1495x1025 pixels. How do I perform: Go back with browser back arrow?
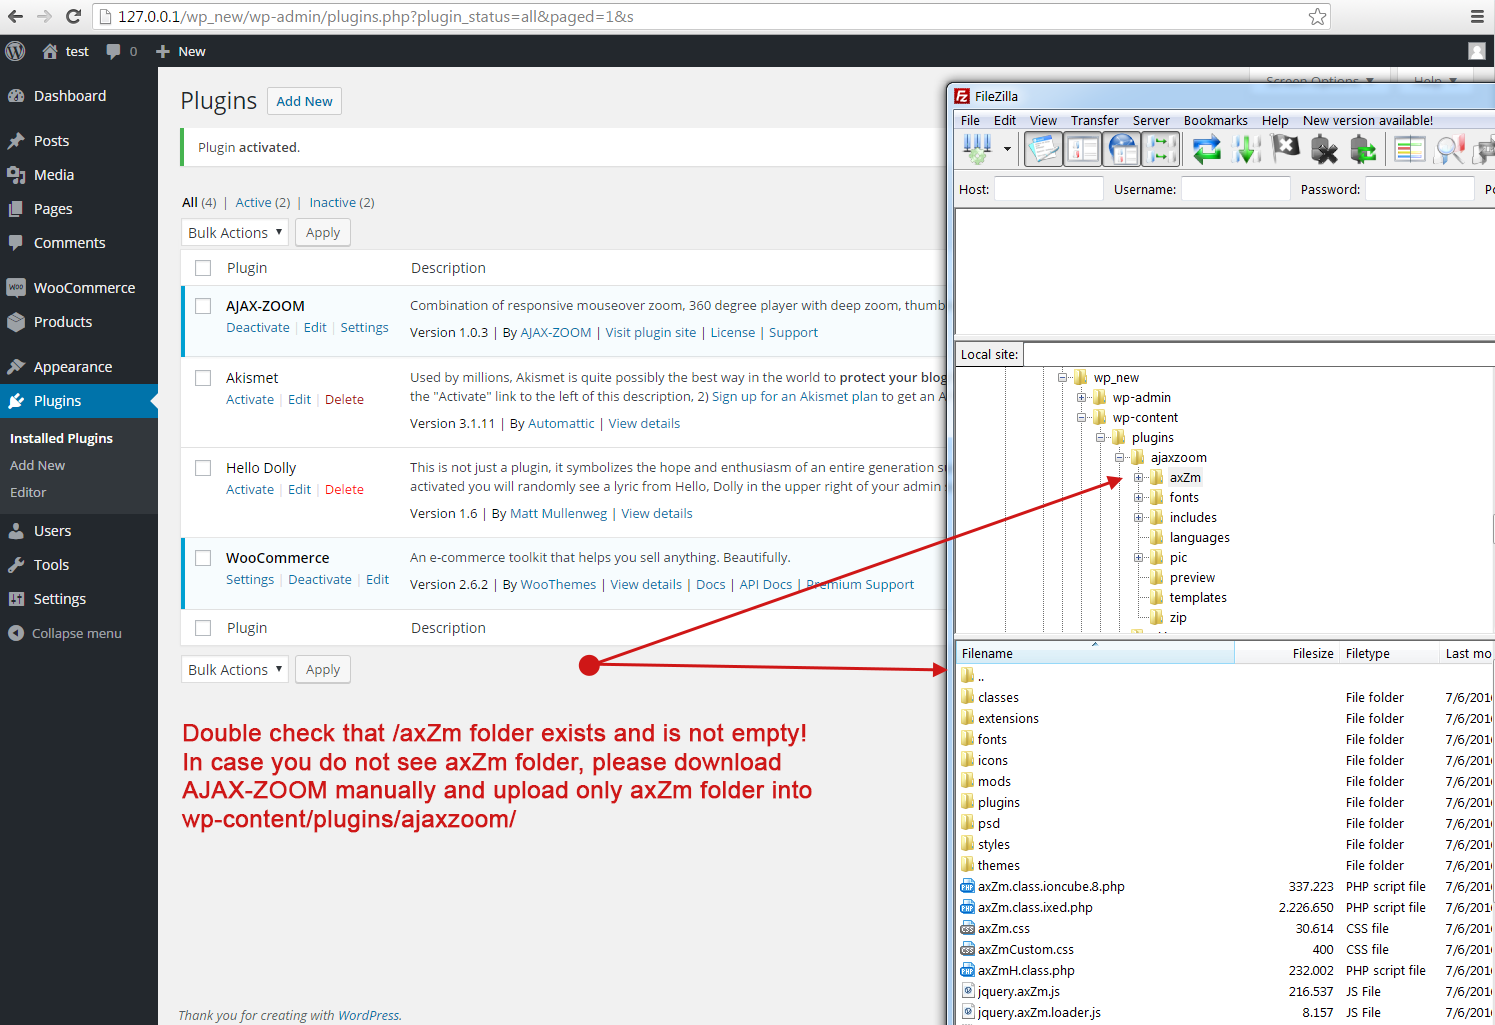pos(15,16)
